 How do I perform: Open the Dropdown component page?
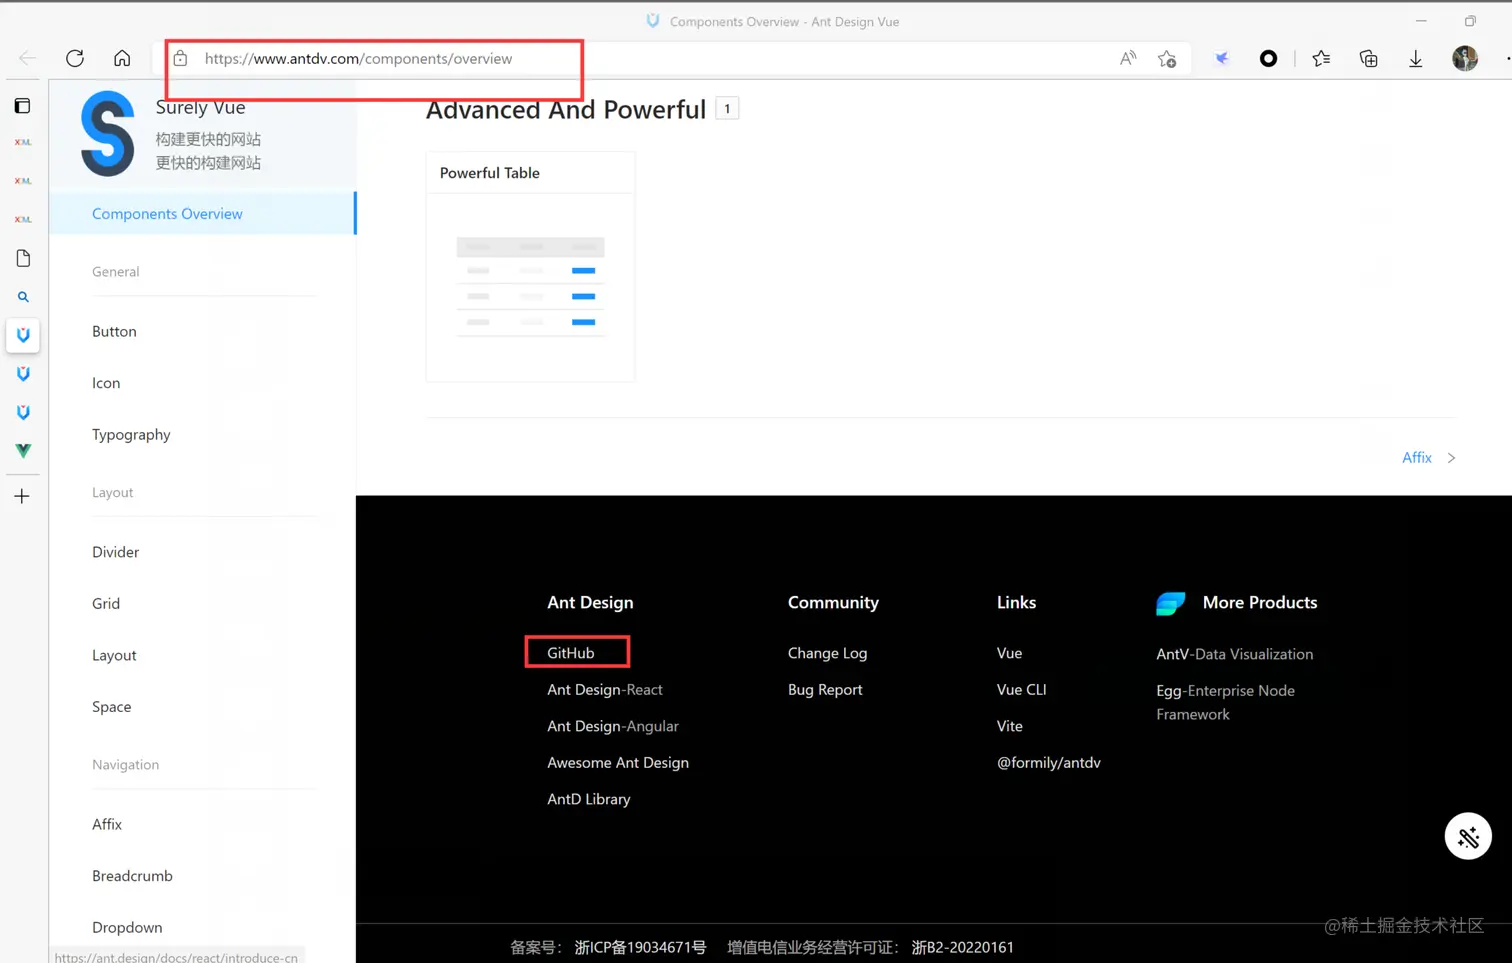pos(127,928)
